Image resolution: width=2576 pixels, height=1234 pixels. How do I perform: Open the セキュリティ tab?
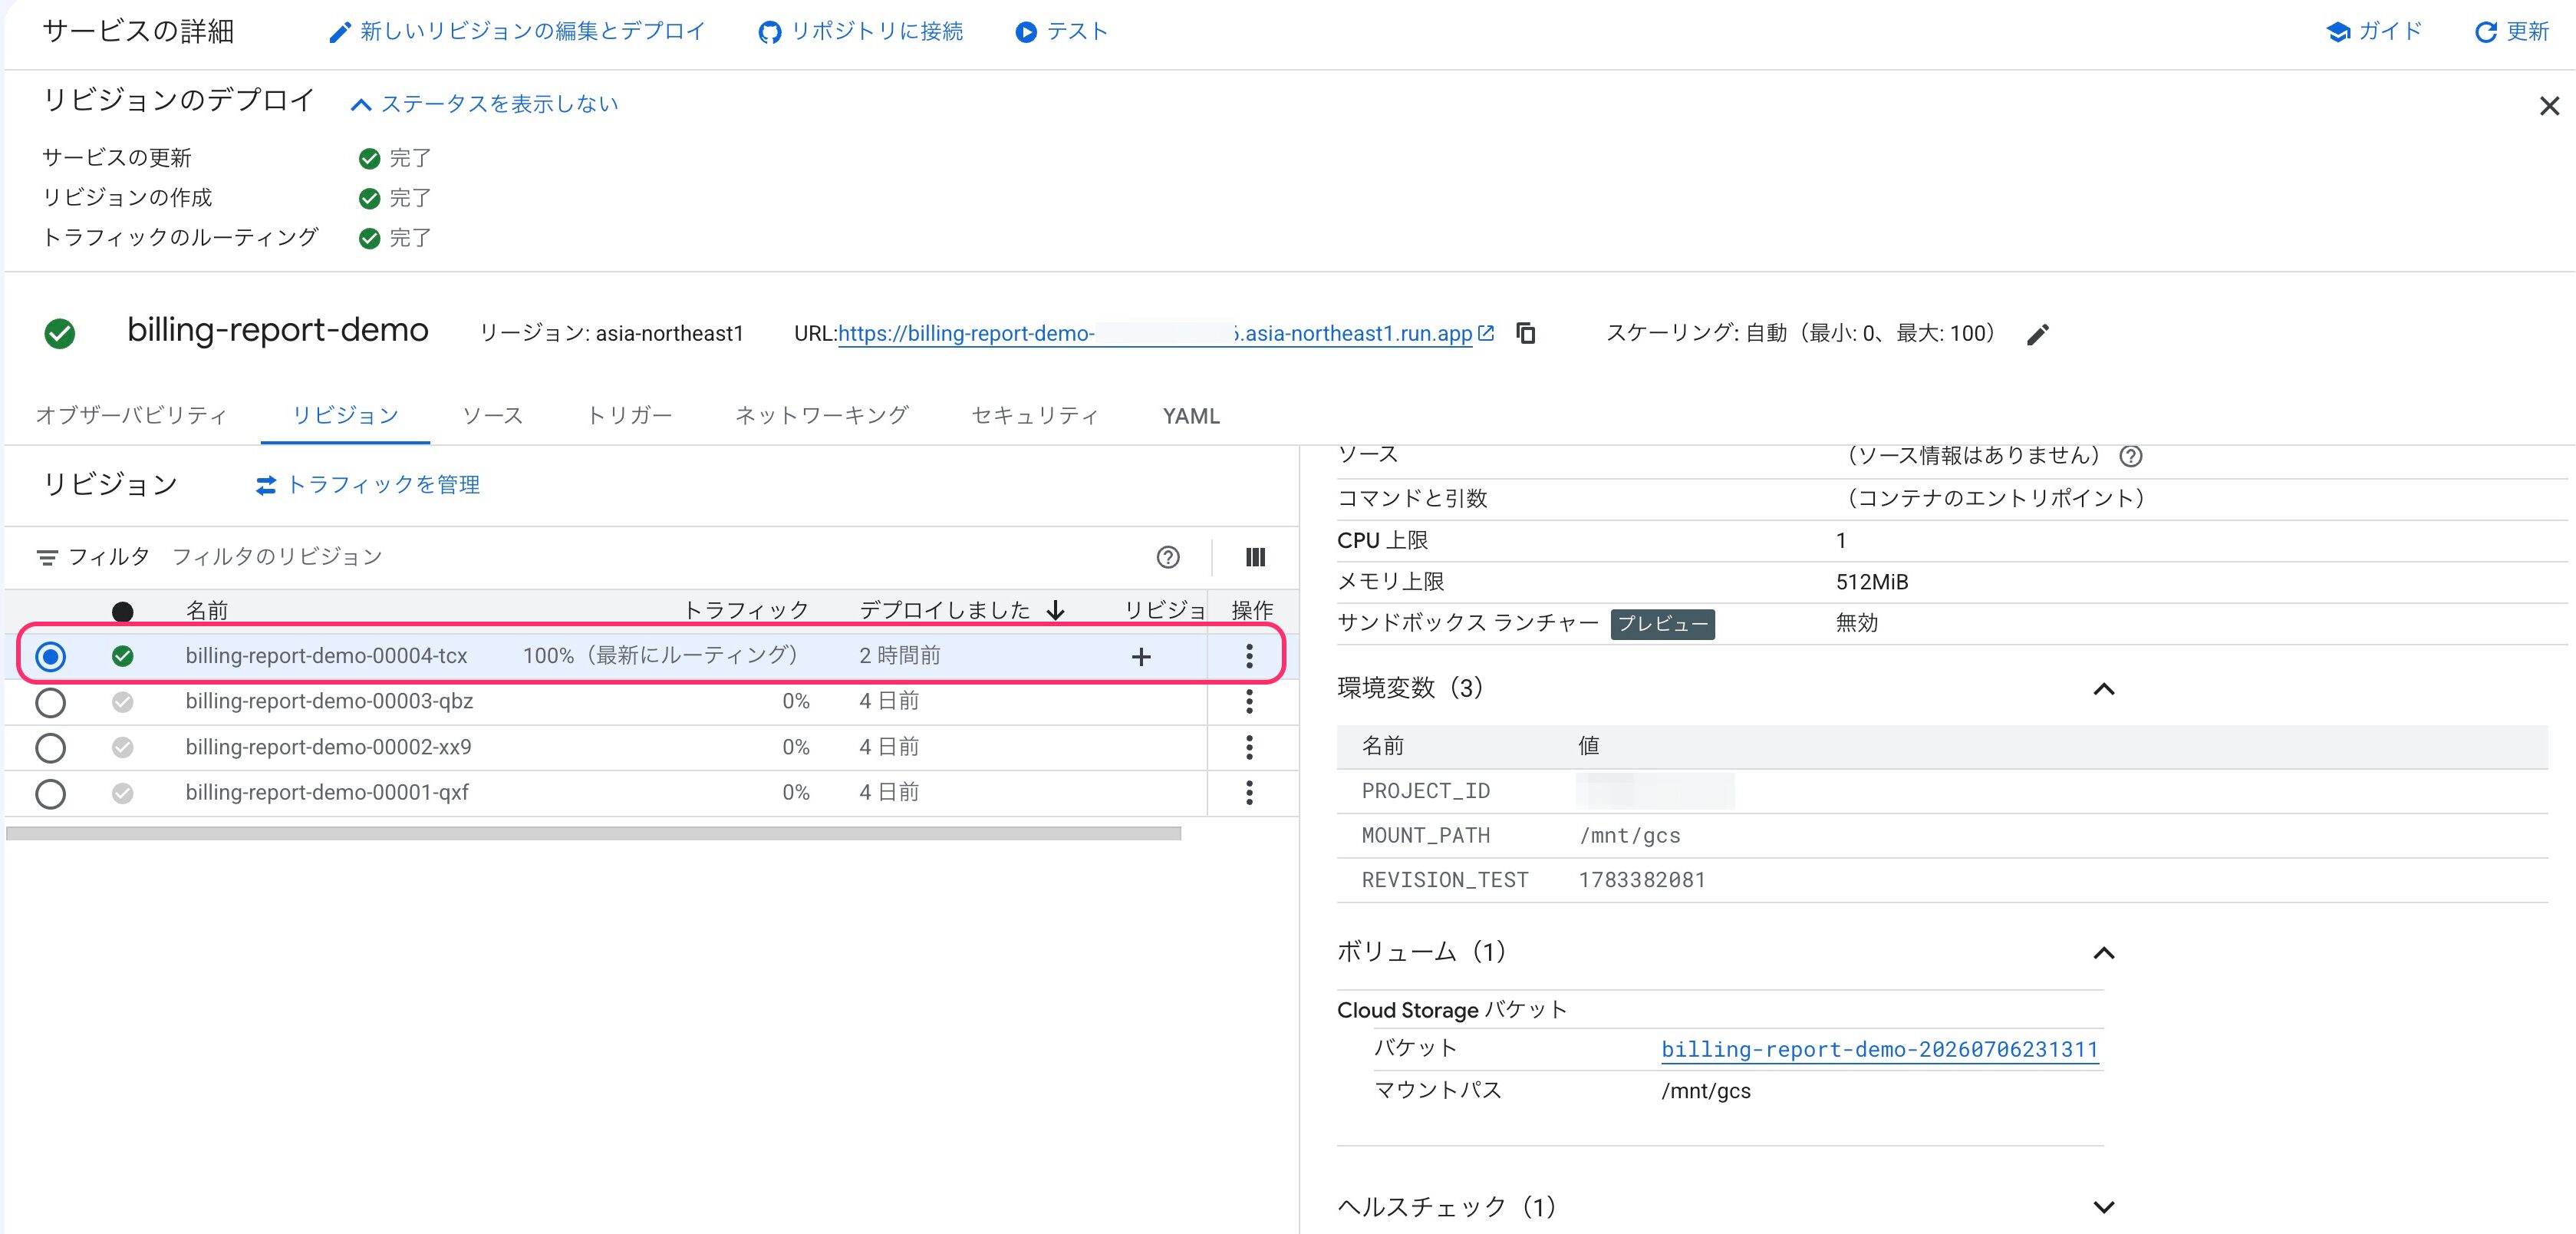[x=1036, y=416]
